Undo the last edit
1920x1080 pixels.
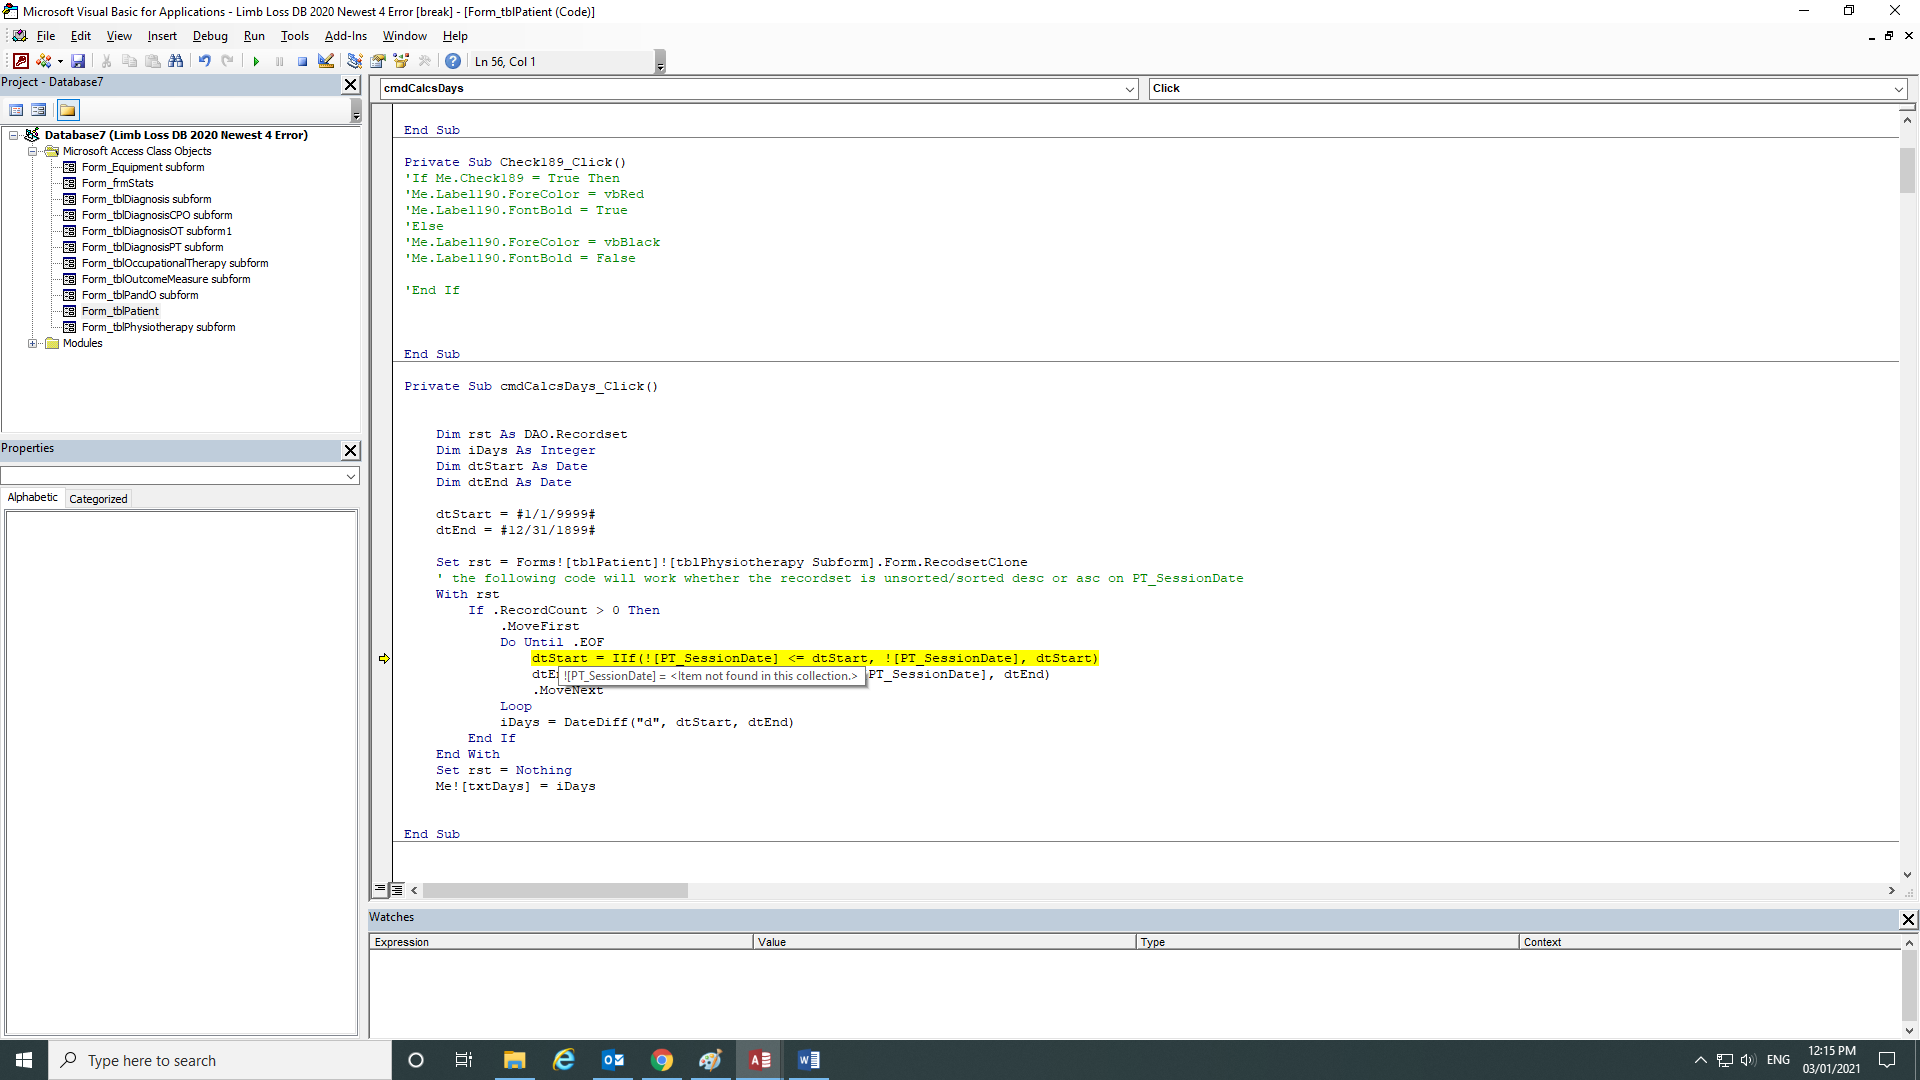(x=204, y=61)
